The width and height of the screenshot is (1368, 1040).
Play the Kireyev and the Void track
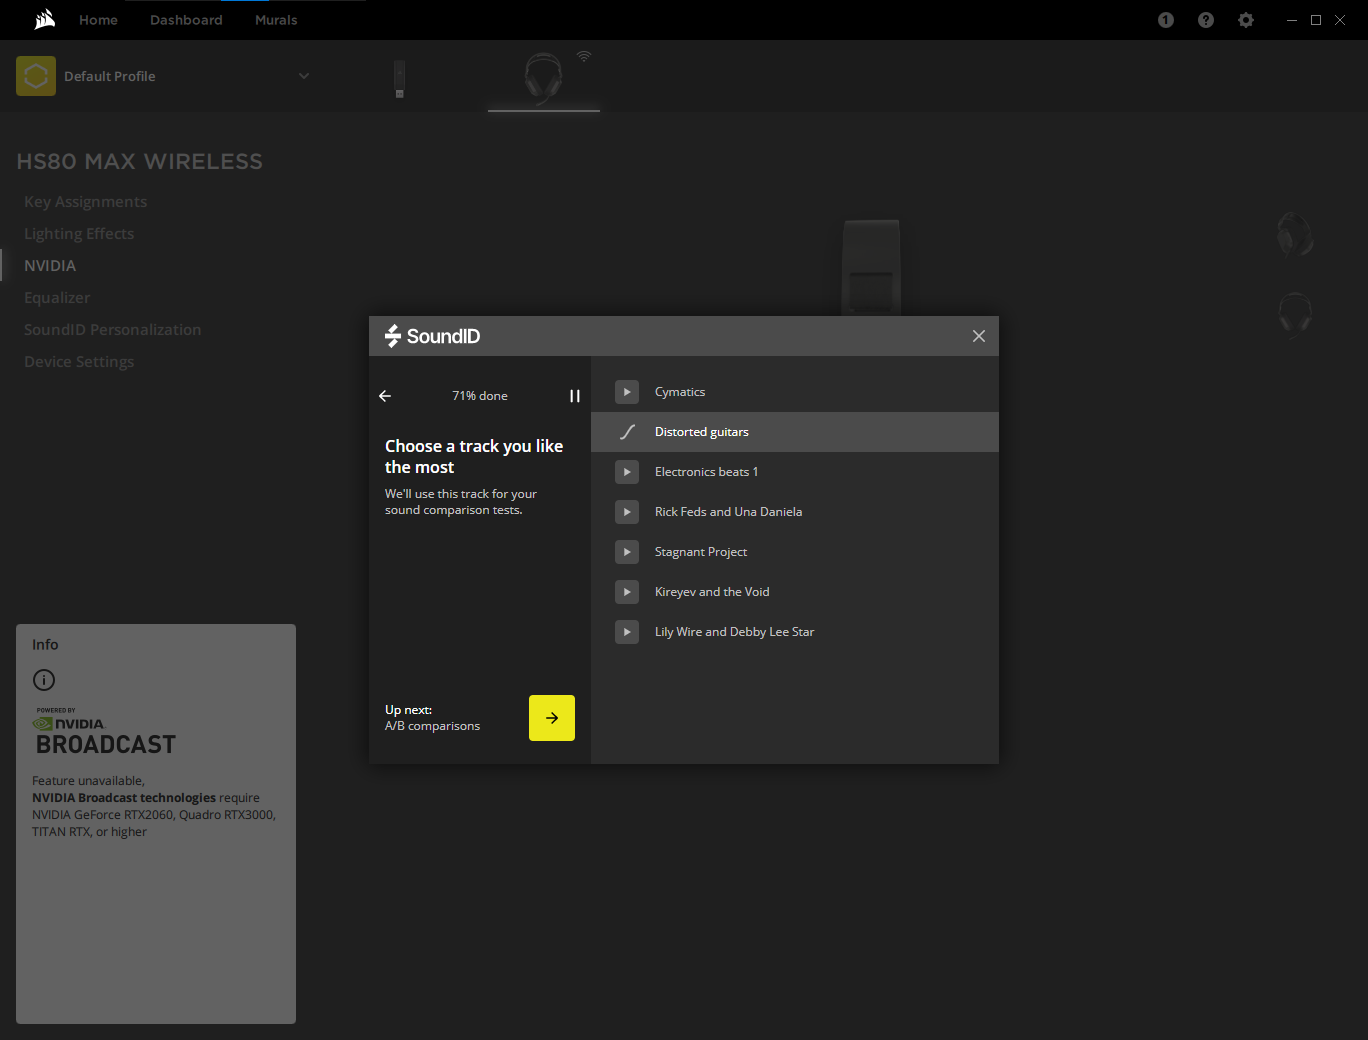click(x=627, y=592)
